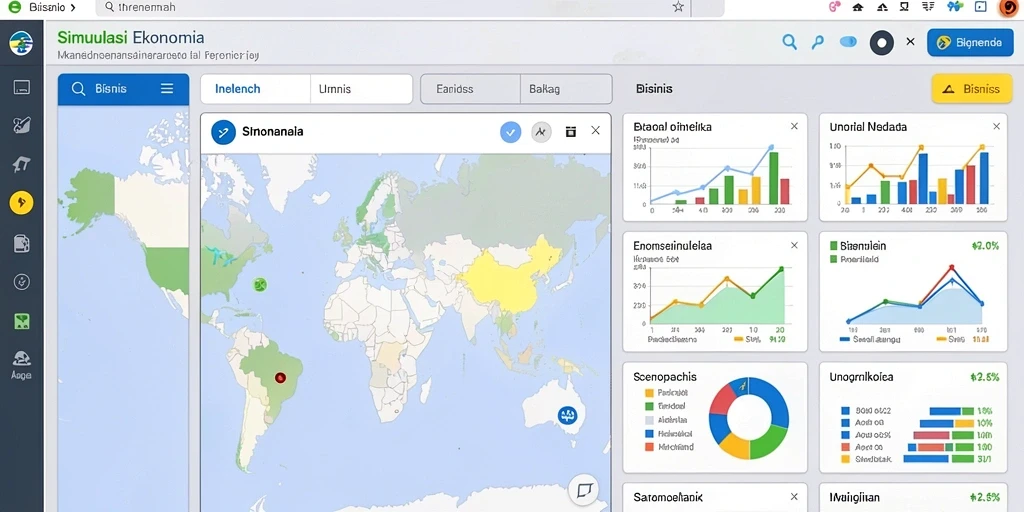Close the Enomserinulelaa chart card
The height and width of the screenshot is (512, 1024).
[x=794, y=246]
